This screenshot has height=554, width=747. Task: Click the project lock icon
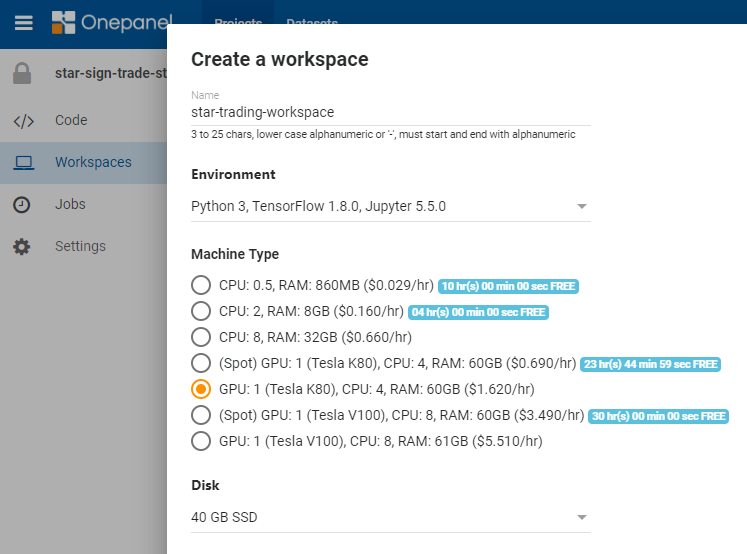tap(22, 74)
